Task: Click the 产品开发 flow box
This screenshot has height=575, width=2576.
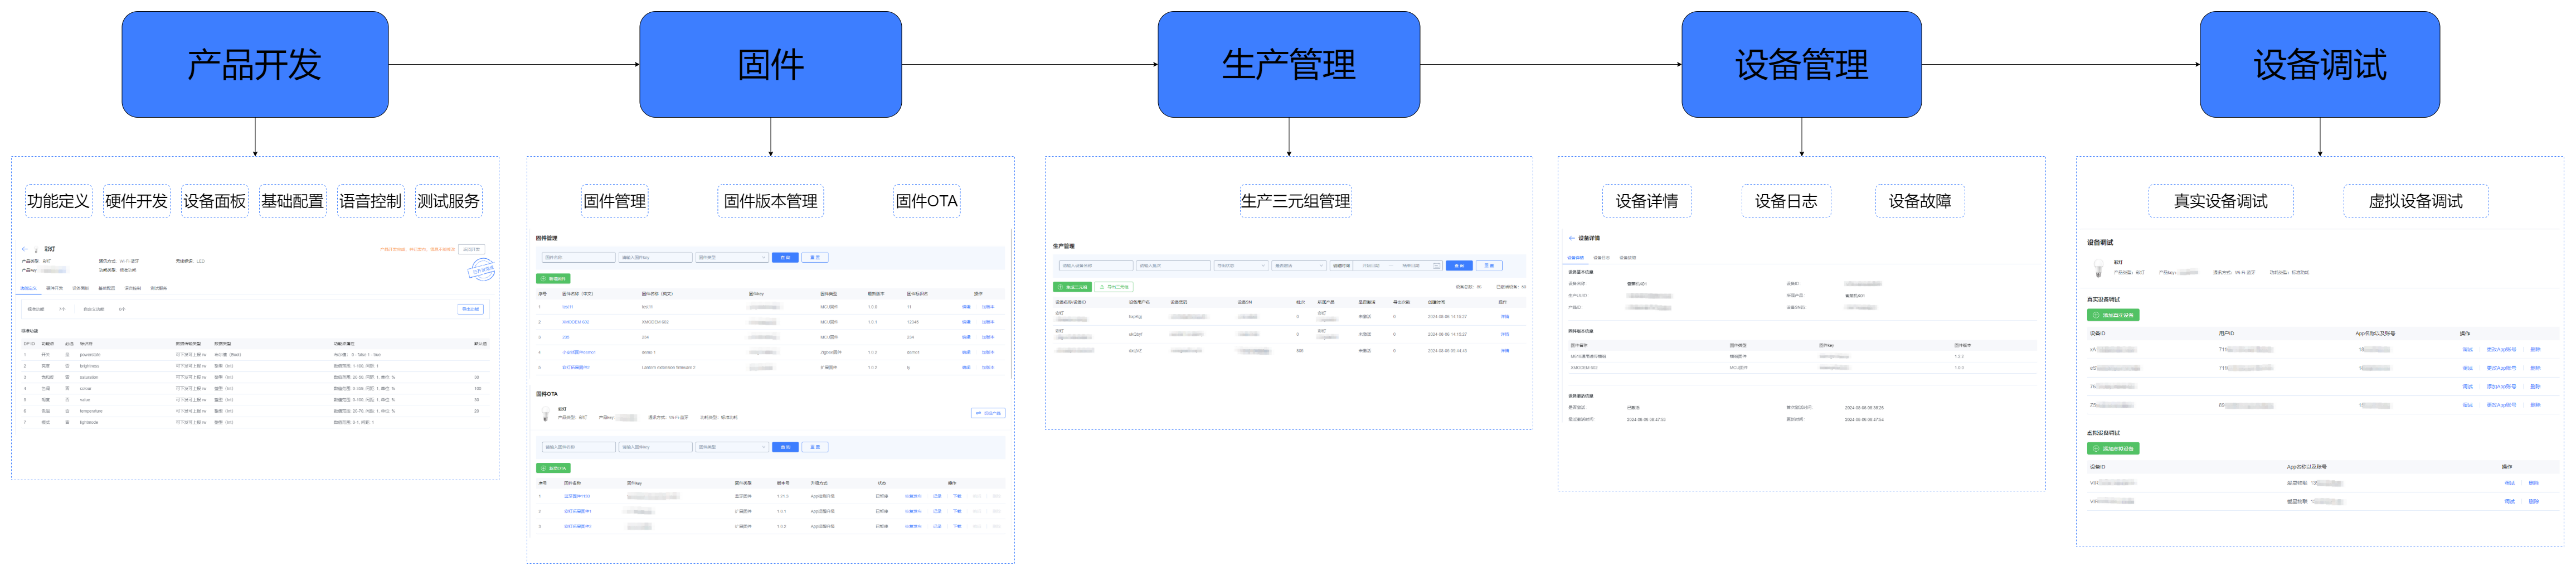Action: click(255, 64)
